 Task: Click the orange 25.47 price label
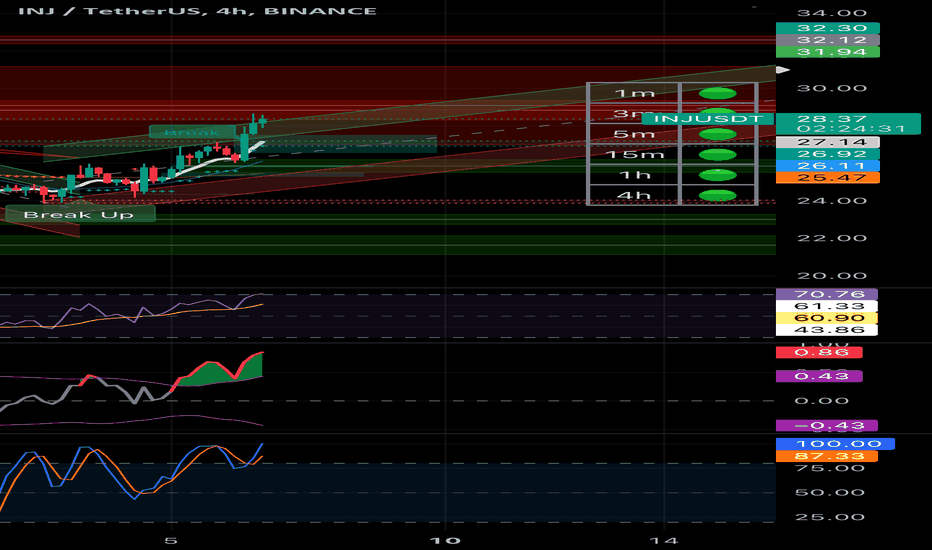827,177
